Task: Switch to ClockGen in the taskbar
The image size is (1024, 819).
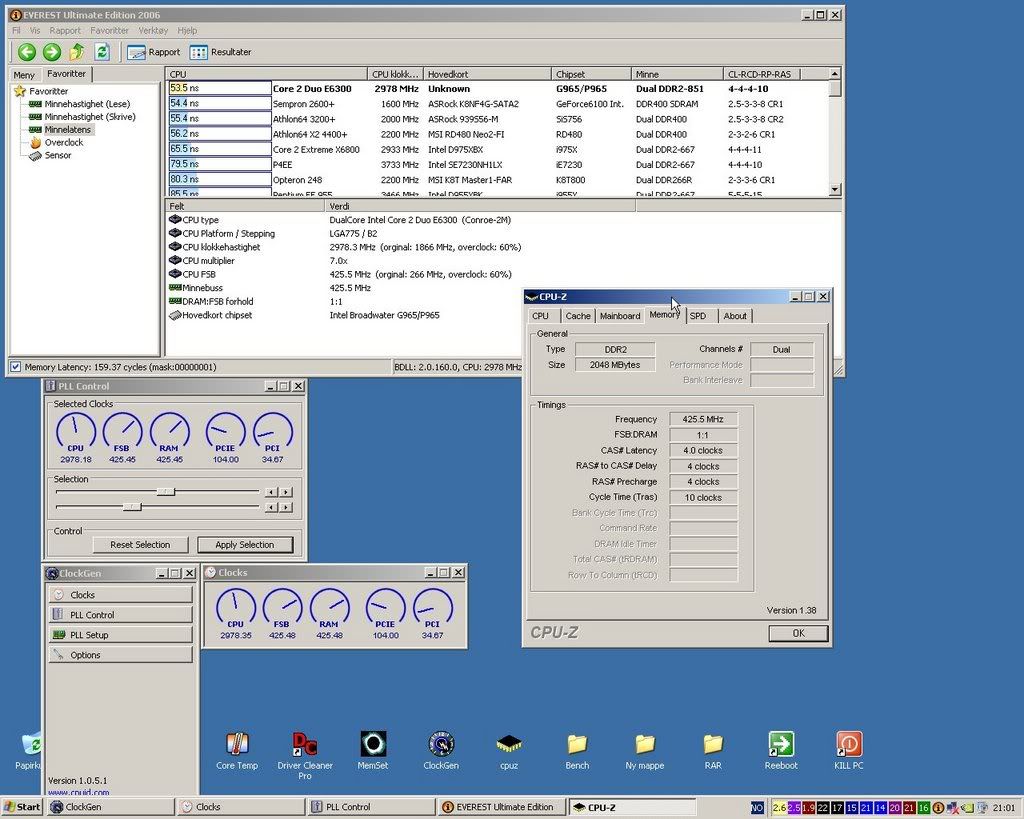Action: click(111, 807)
